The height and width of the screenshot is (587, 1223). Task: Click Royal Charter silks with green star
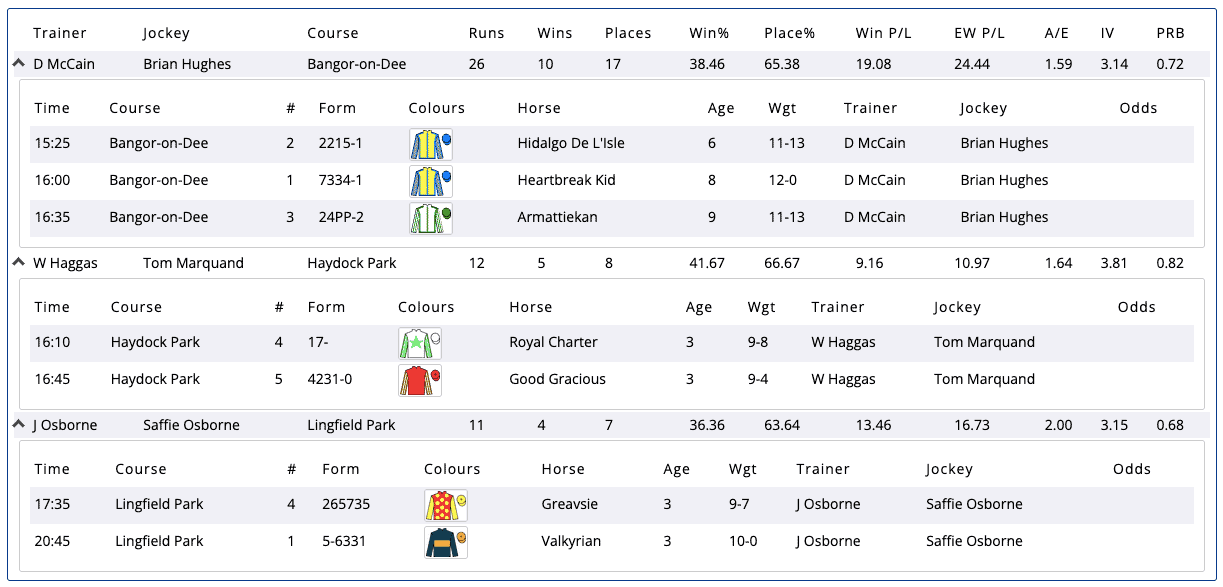tap(420, 343)
